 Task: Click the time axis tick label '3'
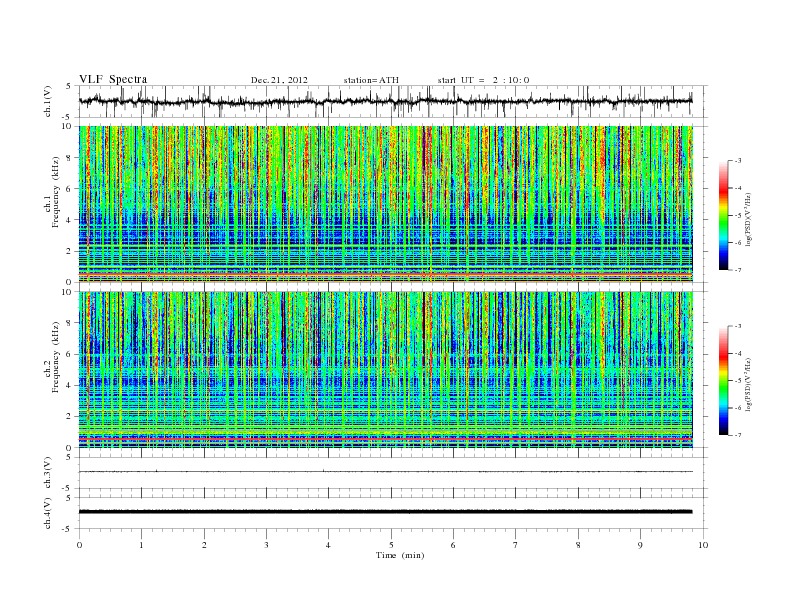[x=266, y=545]
